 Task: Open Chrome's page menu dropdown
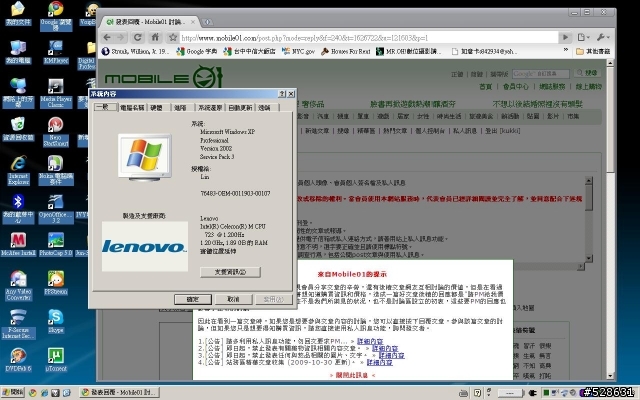pyautogui.click(x=583, y=38)
